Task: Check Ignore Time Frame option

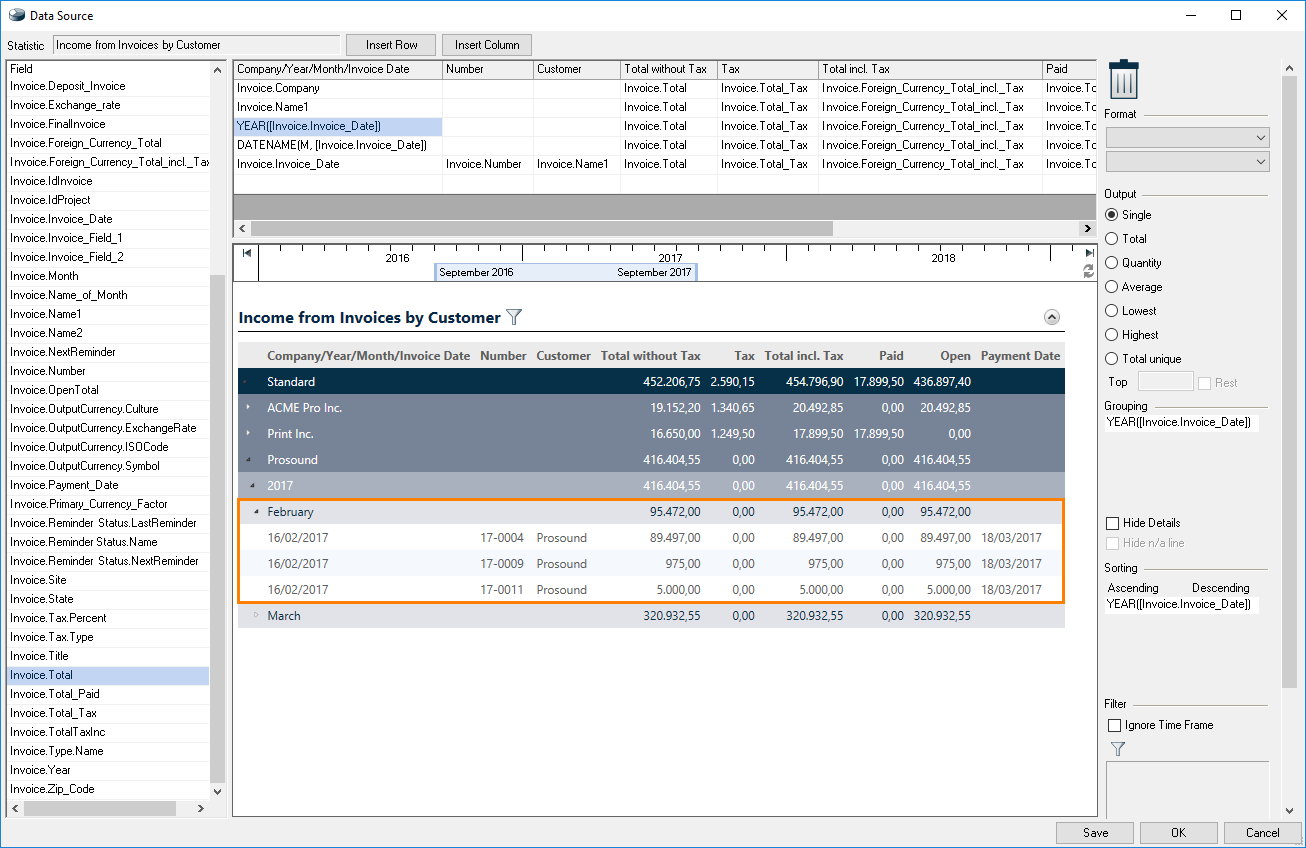Action: tap(1115, 725)
